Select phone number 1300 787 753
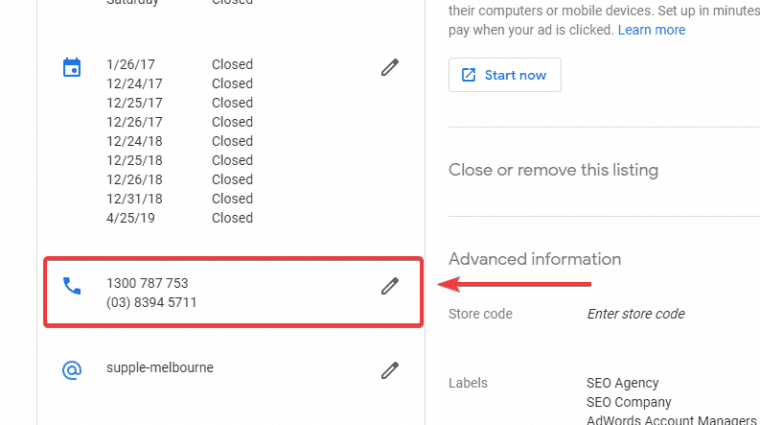This screenshot has width=760, height=425. pos(147,283)
